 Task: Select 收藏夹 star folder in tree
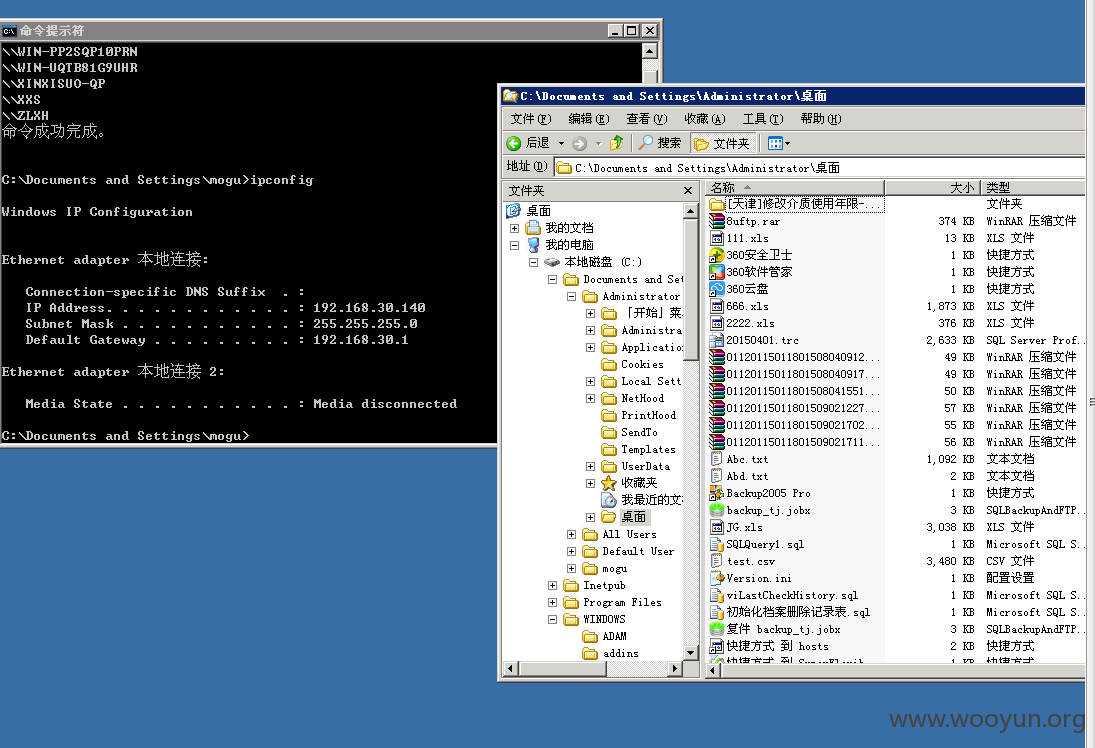[629, 483]
